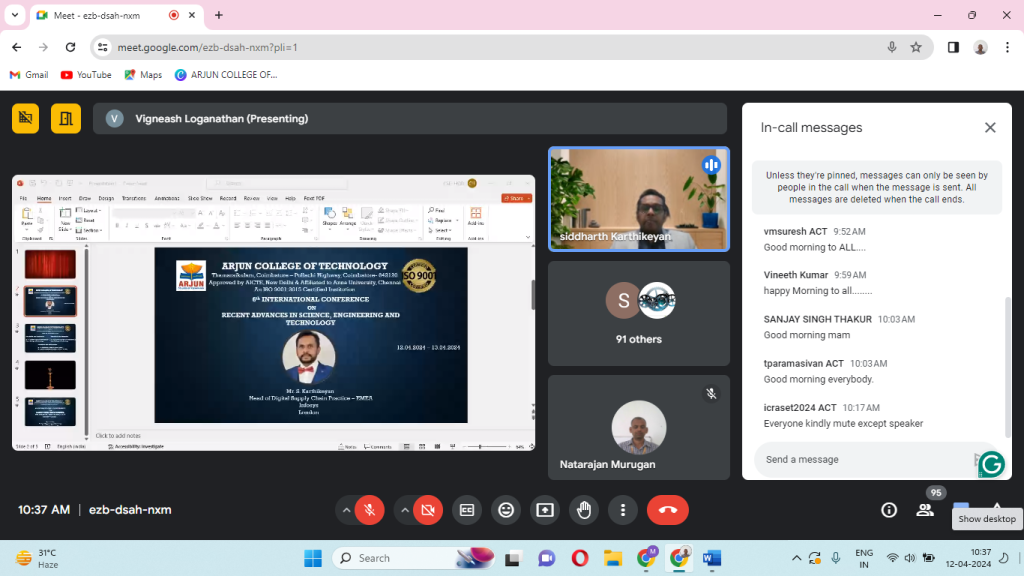
Task: Click the Grammarly icon in message box
Action: click(x=991, y=464)
